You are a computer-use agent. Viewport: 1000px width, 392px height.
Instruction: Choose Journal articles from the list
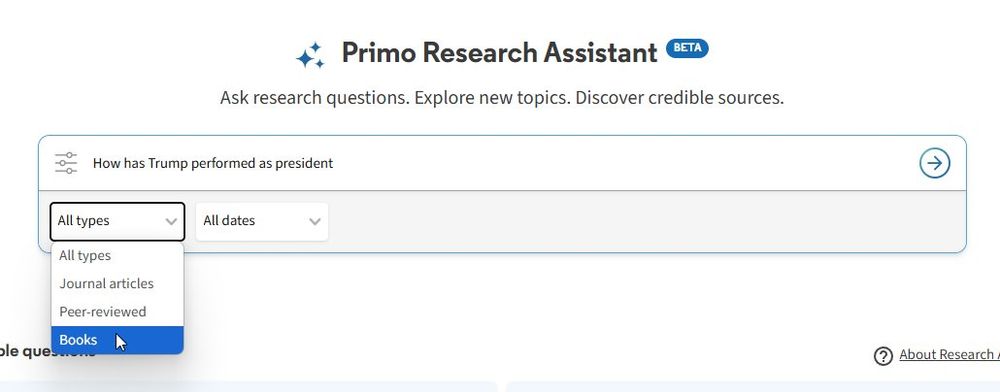117,284
